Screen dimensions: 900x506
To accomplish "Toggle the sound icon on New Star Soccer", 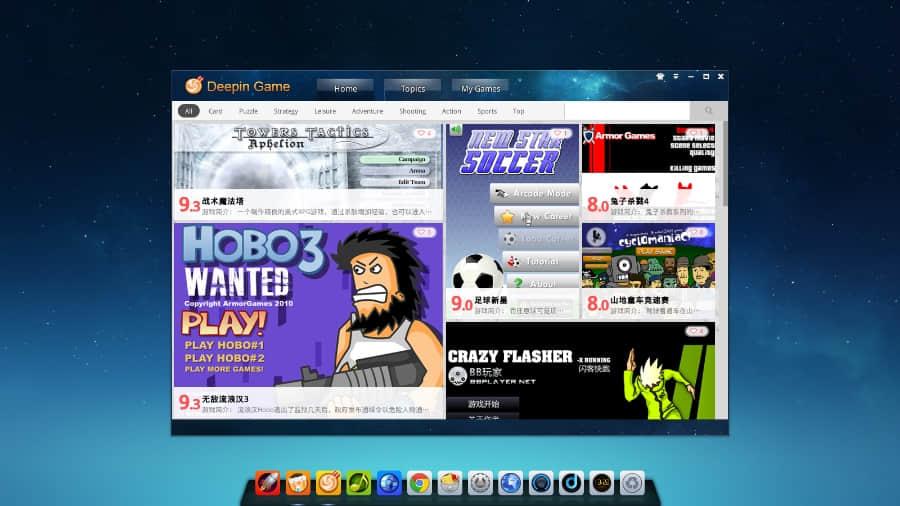I will pos(456,130).
